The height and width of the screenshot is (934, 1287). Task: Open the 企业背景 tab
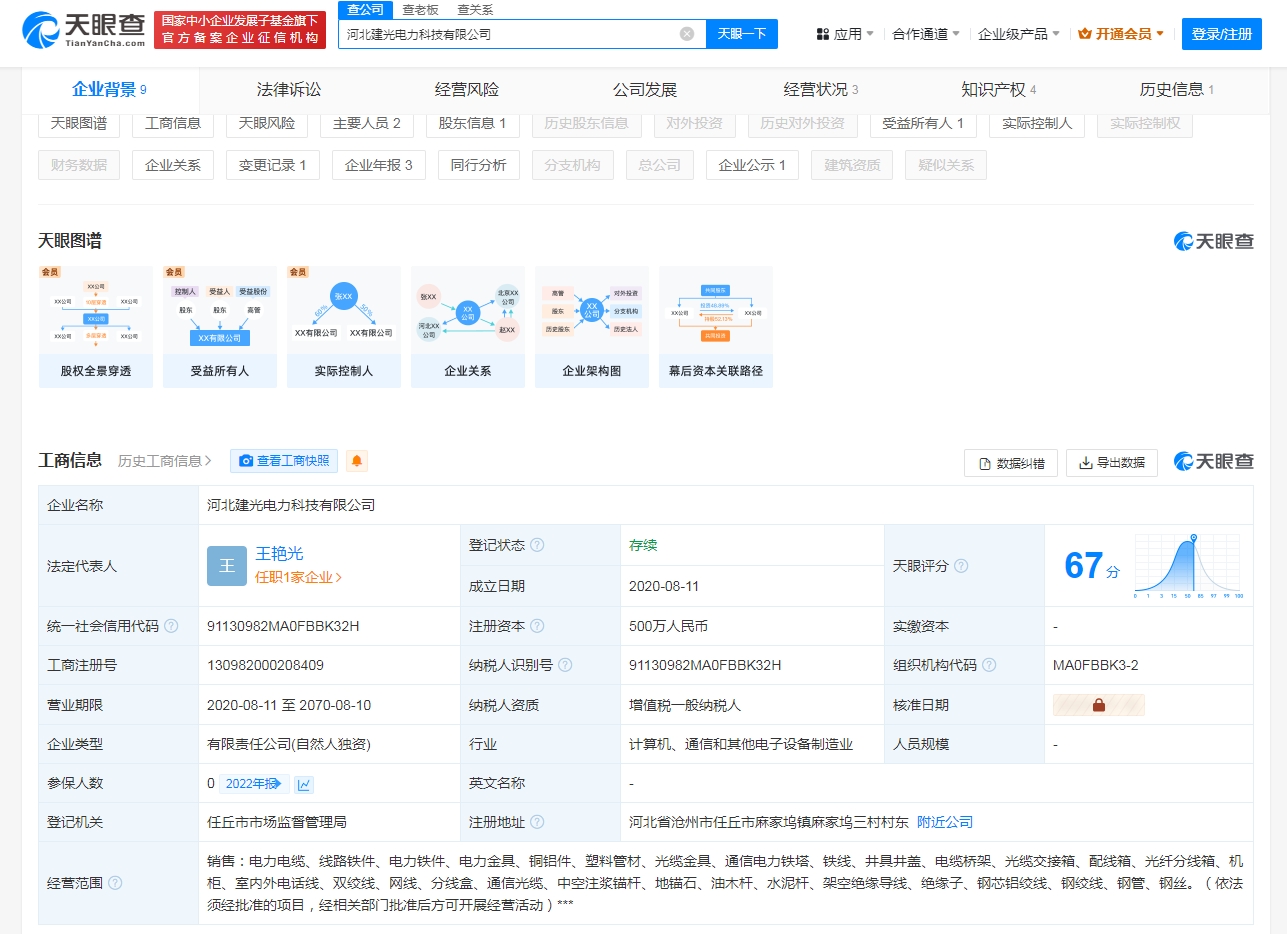[109, 90]
